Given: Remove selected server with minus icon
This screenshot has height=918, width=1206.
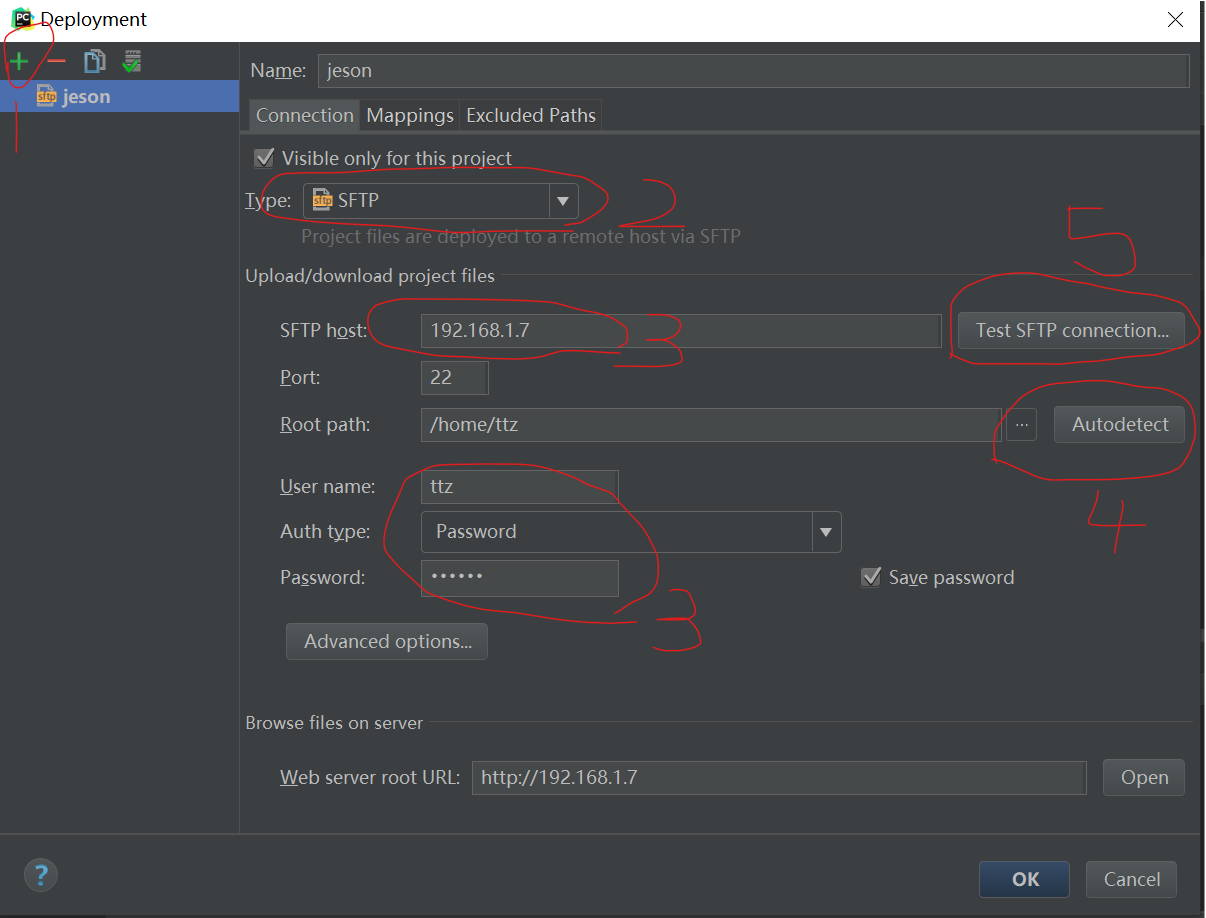Looking at the screenshot, I should tap(57, 62).
